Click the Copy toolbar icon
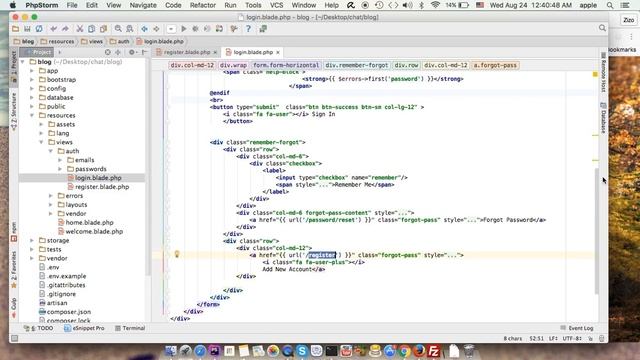Screen dimensions: 640x360 pyautogui.click(x=92, y=29)
